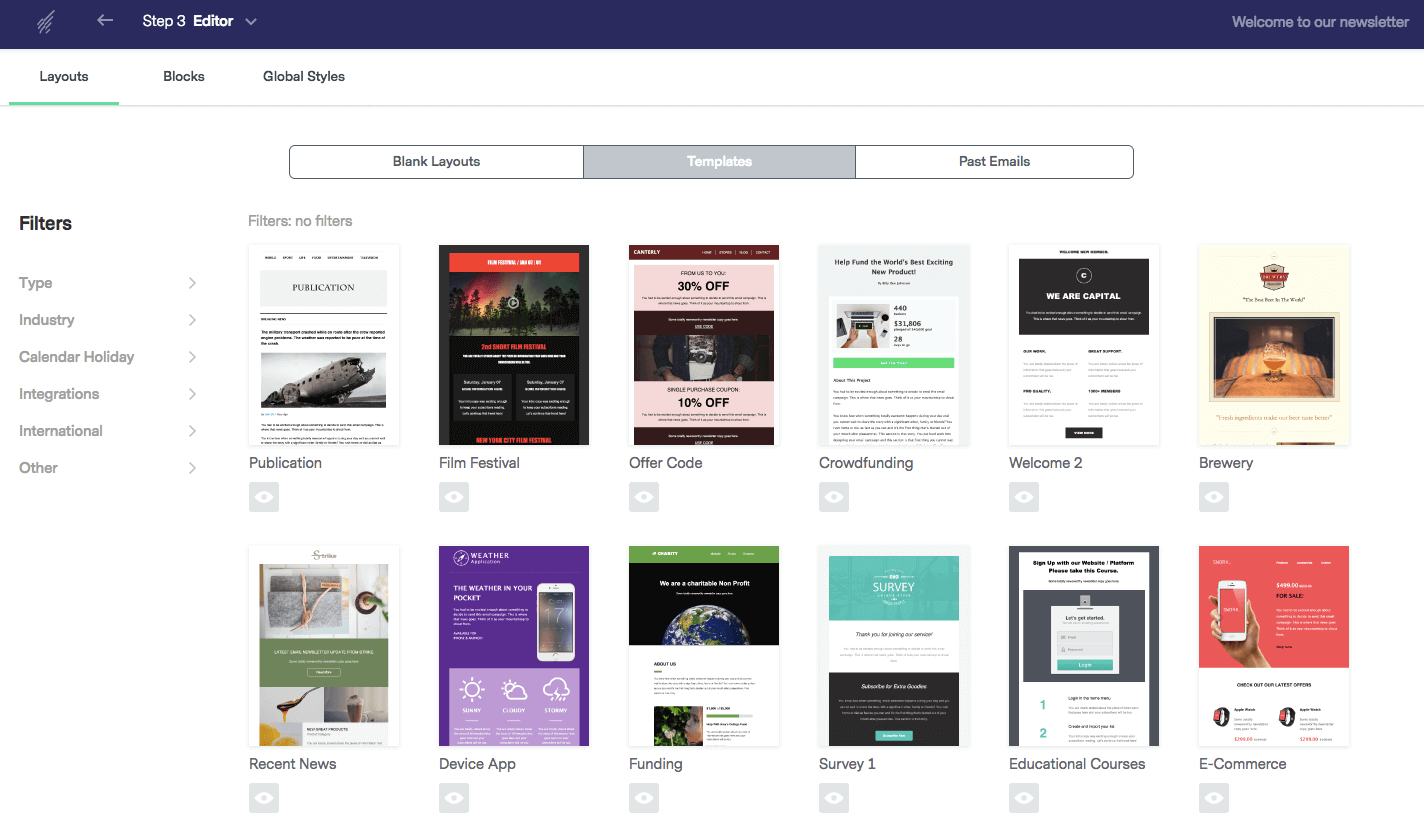
Task: Click preview eye under Welcome 2
Action: point(1024,496)
